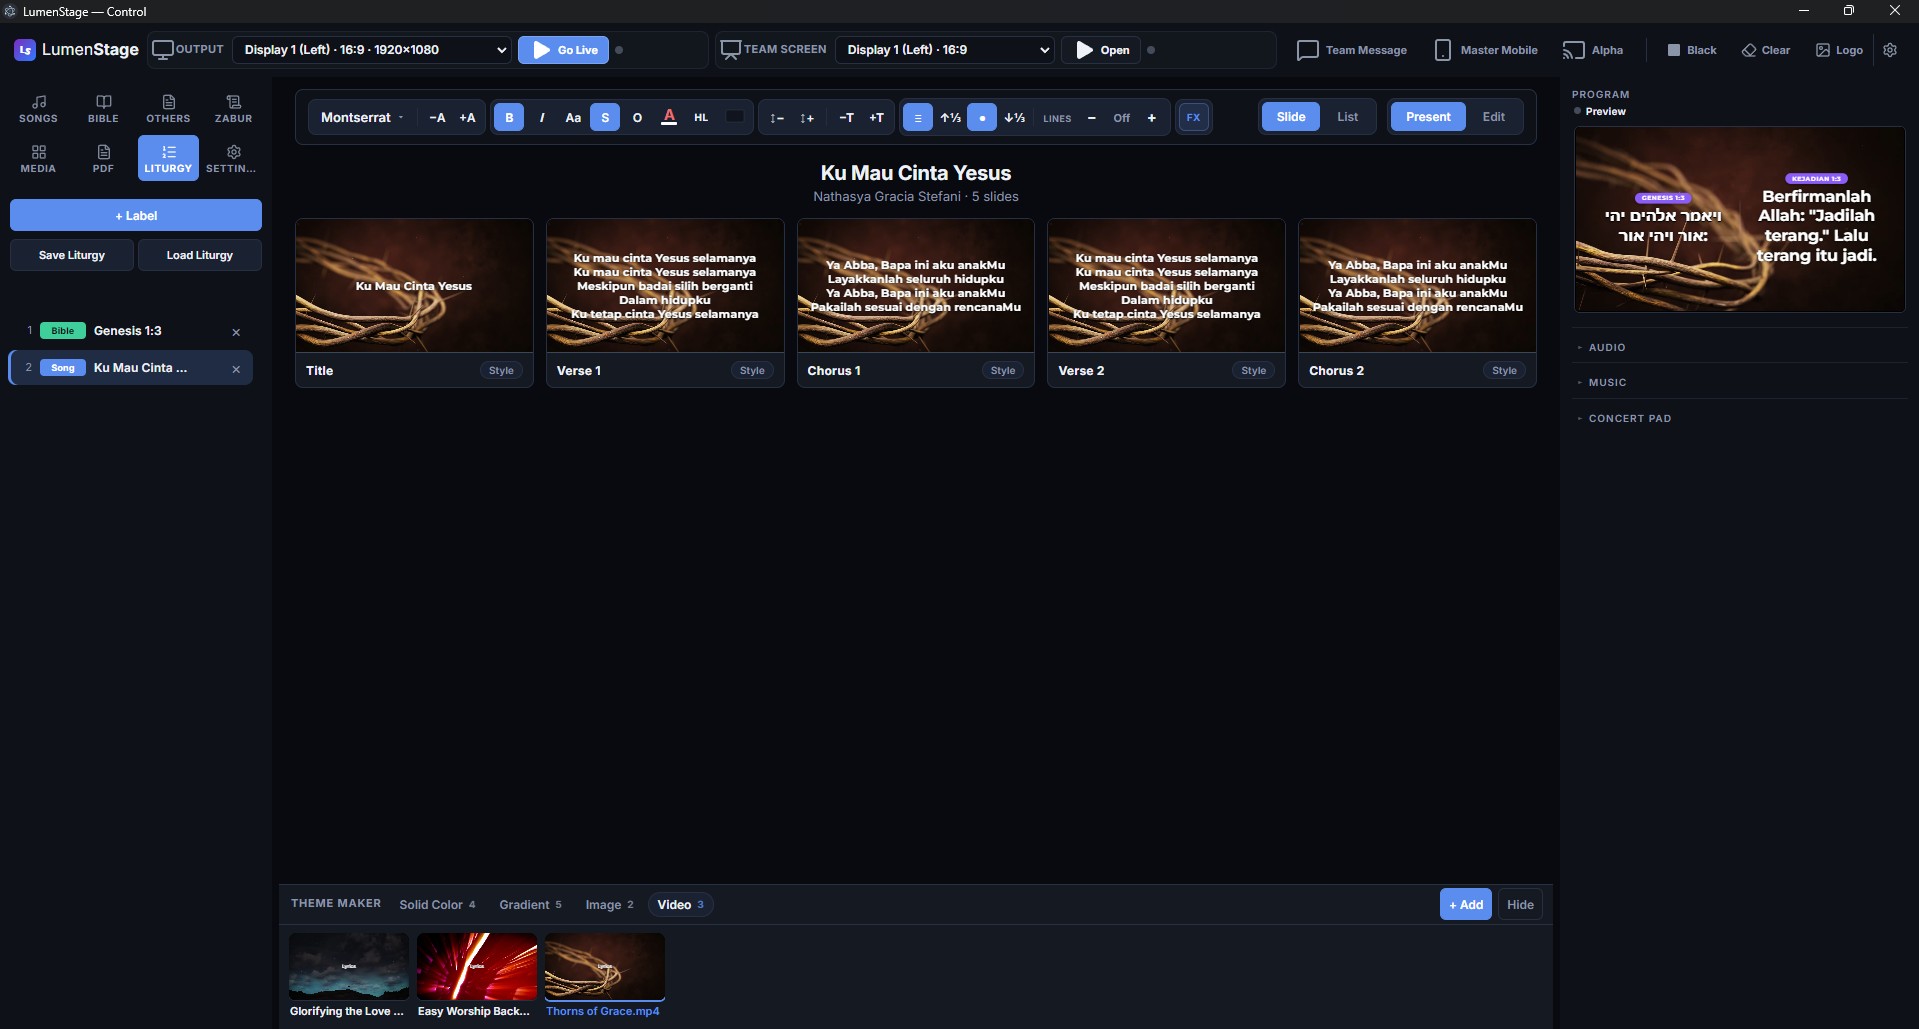Set text alignment to center

[x=918, y=117]
